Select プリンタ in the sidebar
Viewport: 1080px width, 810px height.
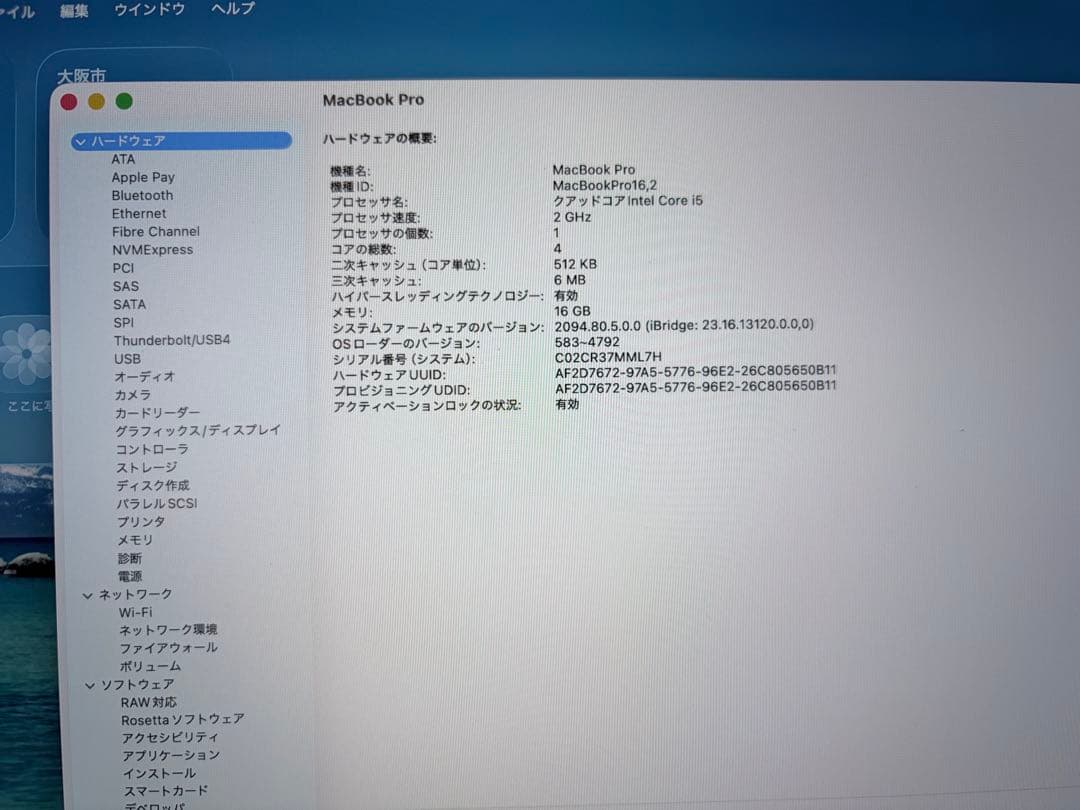click(141, 521)
